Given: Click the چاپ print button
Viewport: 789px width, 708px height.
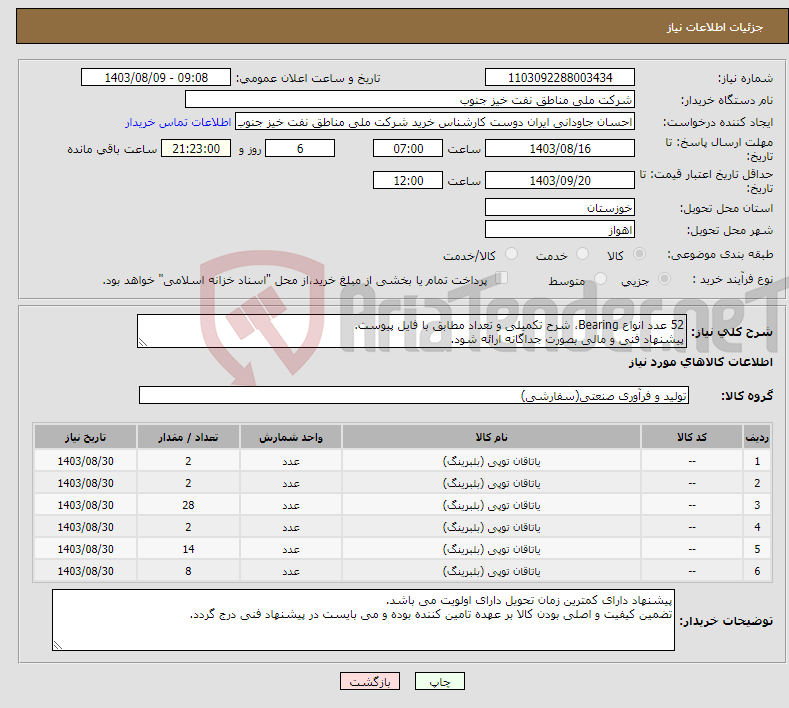Looking at the screenshot, I should point(440,681).
